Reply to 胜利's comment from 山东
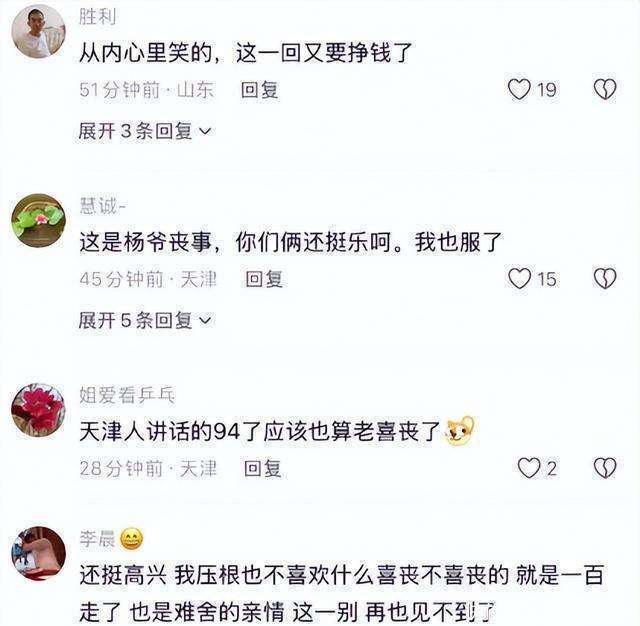 [x=260, y=90]
